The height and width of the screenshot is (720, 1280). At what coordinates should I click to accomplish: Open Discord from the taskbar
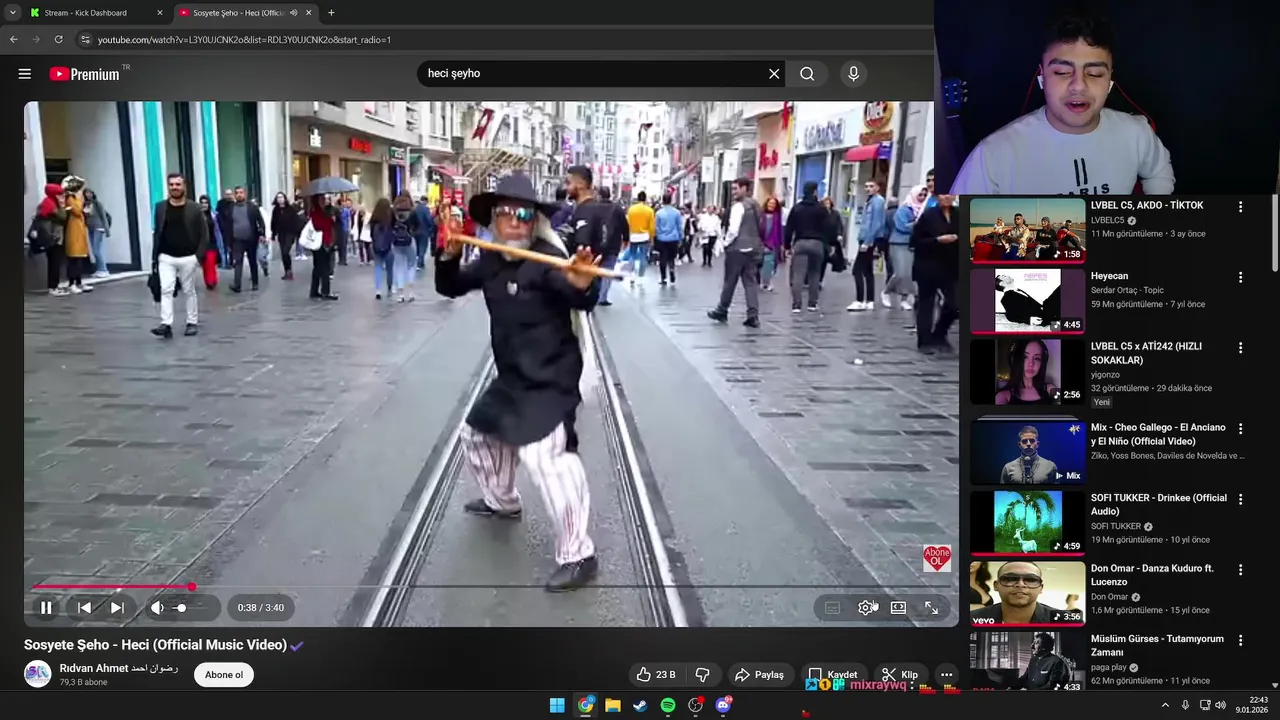coord(723,705)
